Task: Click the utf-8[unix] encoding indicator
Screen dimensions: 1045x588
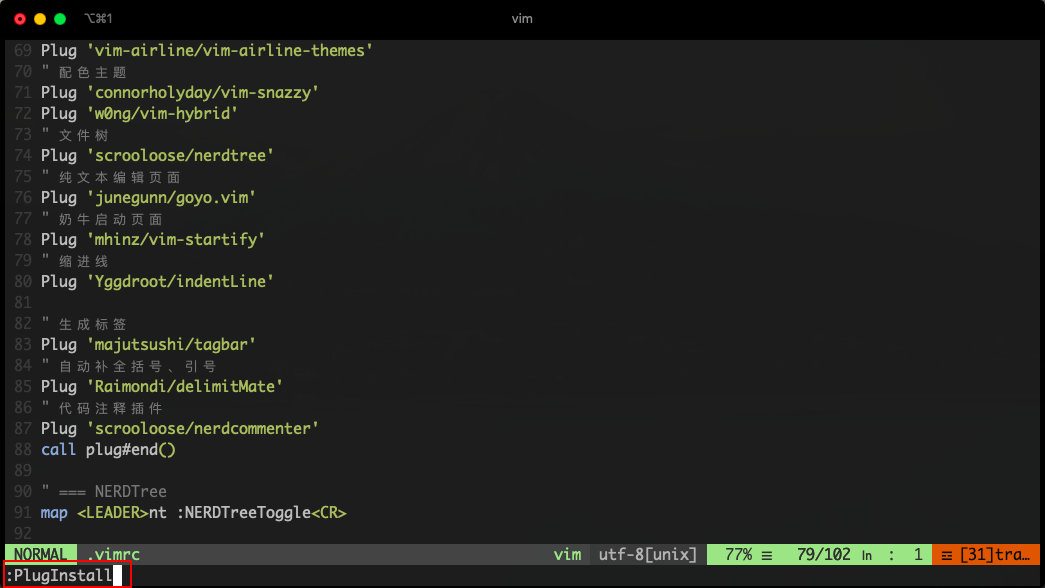Action: tap(648, 555)
